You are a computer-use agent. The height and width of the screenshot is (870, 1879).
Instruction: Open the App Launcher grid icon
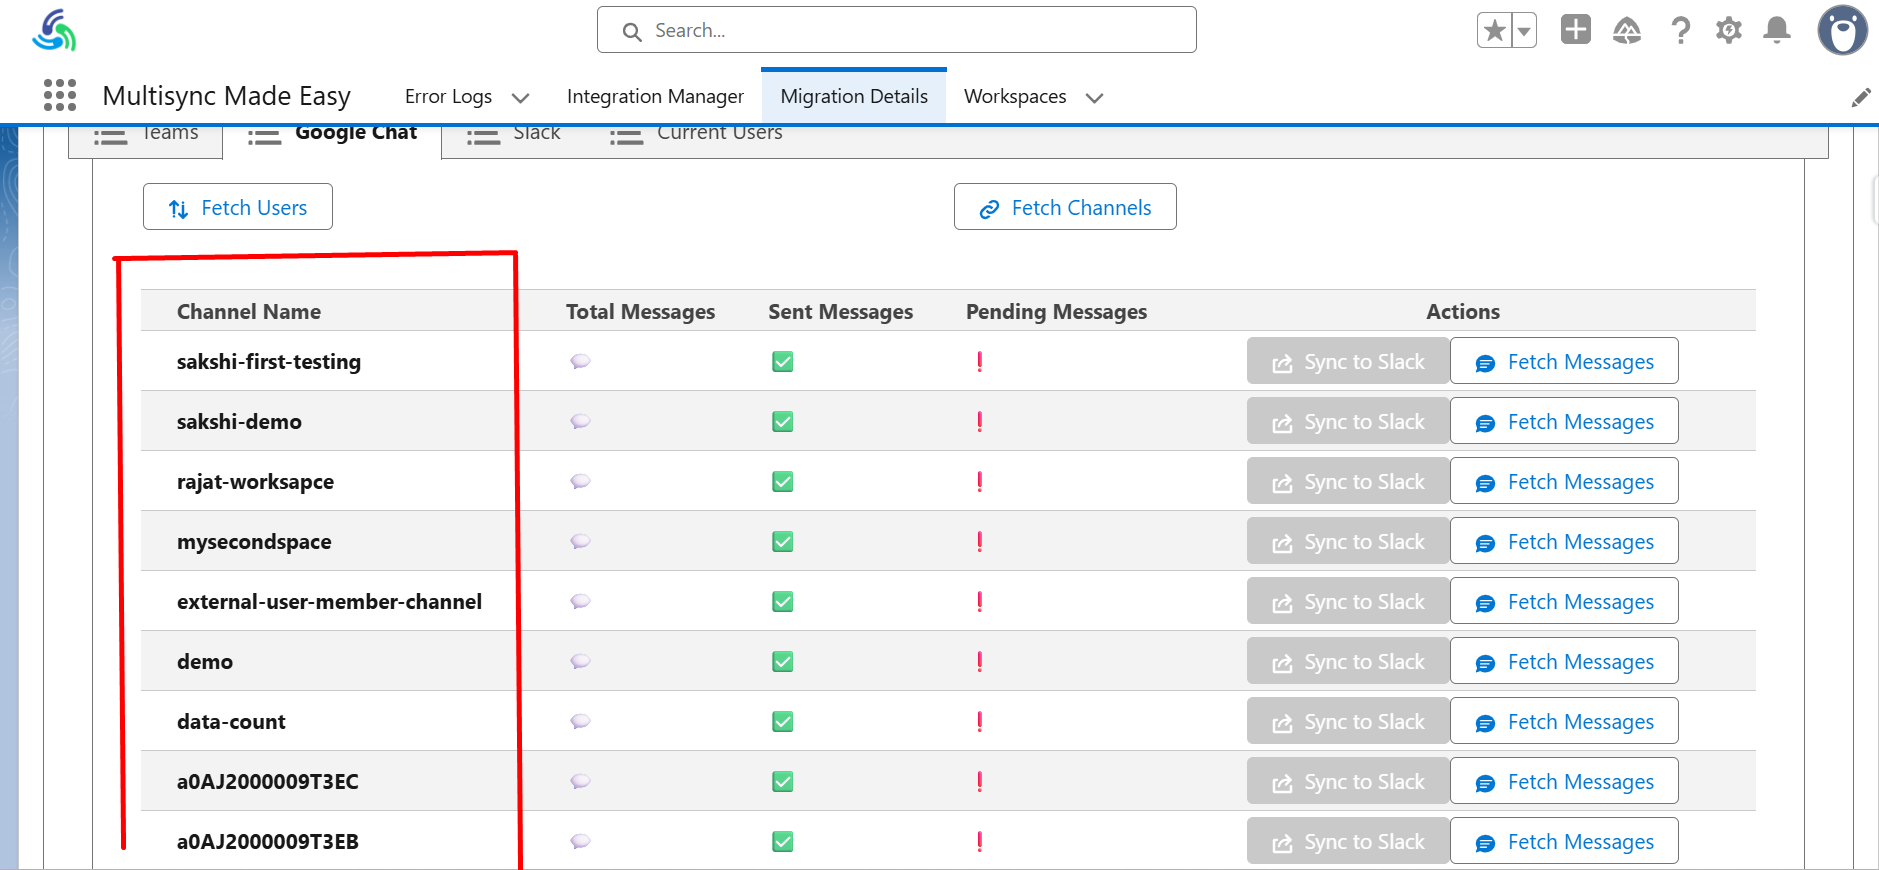60,95
